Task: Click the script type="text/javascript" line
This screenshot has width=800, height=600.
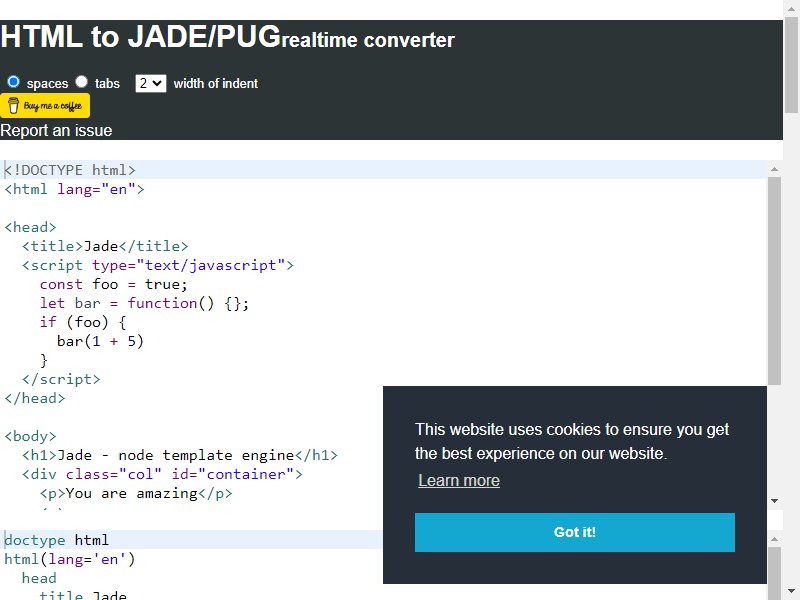Action: click(x=158, y=265)
